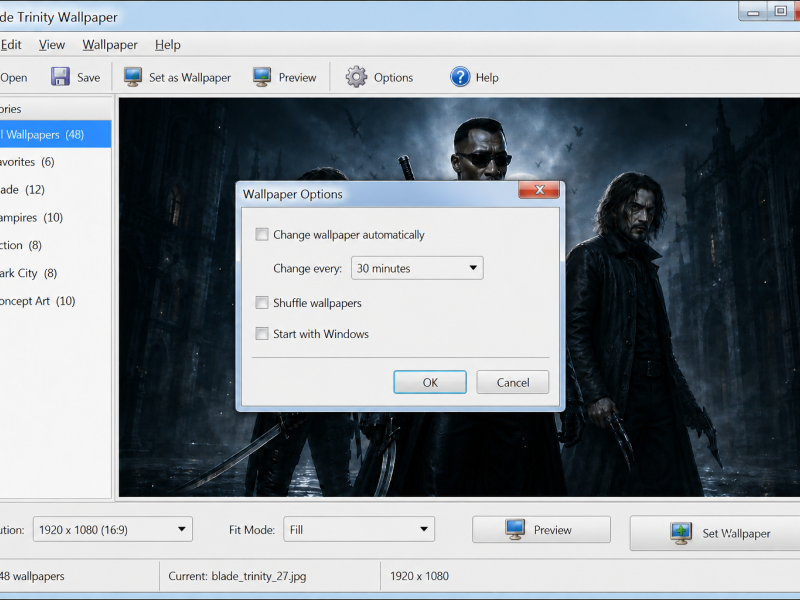
Task: Open the Help menu
Action: (x=167, y=45)
